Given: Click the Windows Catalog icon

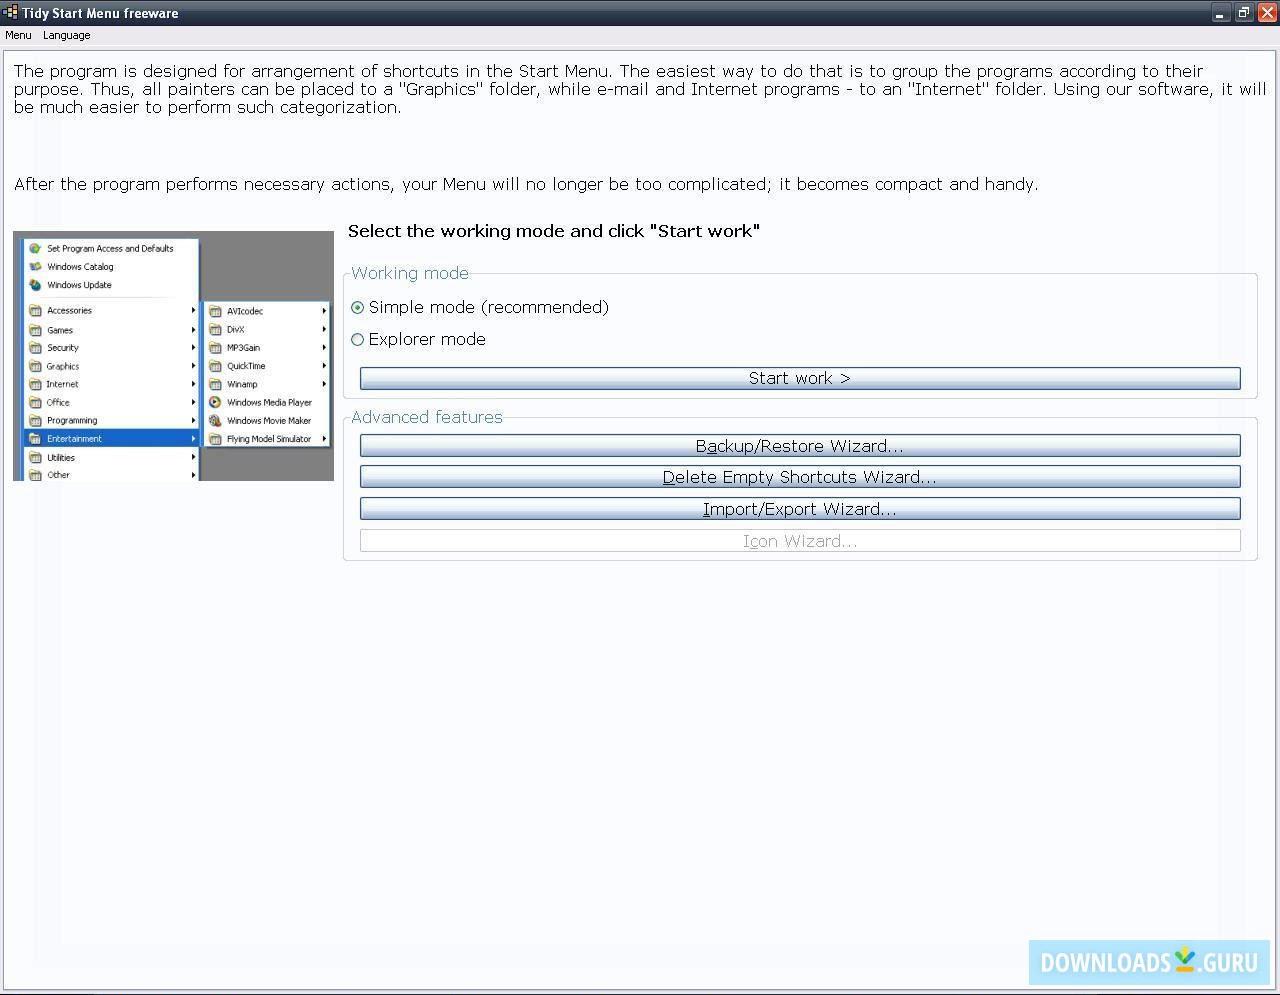Looking at the screenshot, I should coord(35,267).
